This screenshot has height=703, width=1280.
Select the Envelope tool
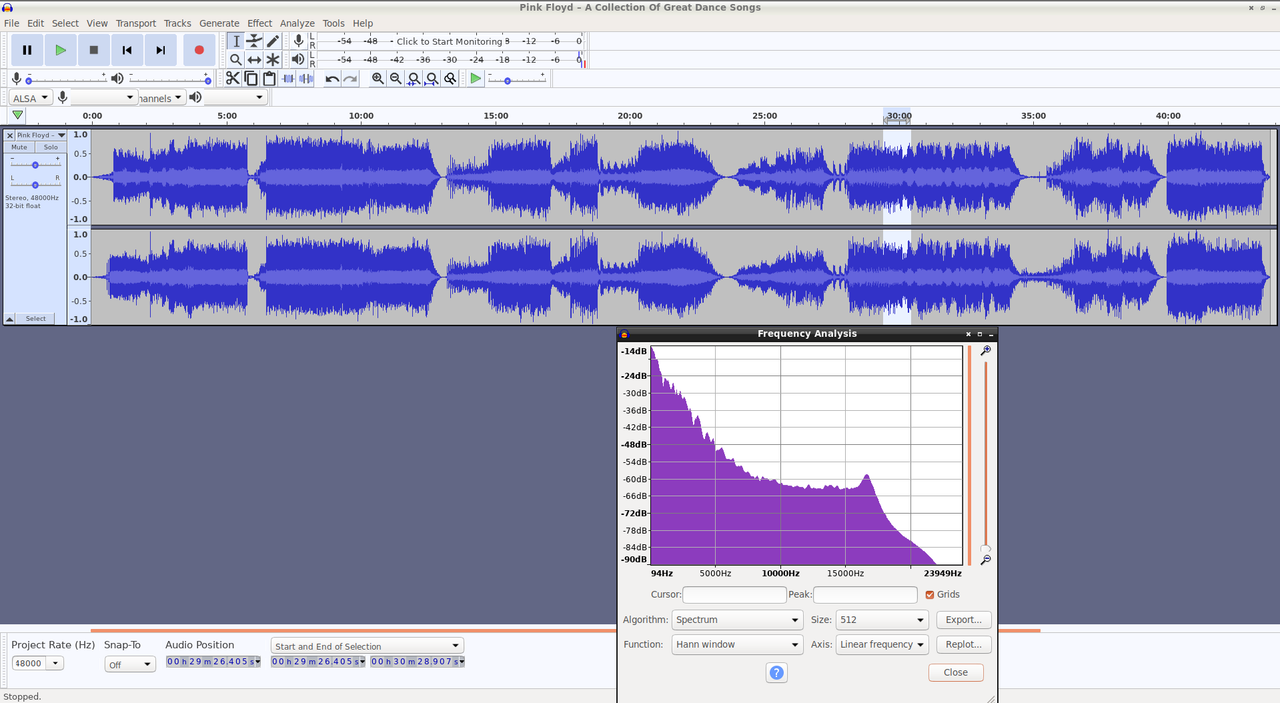(x=254, y=41)
